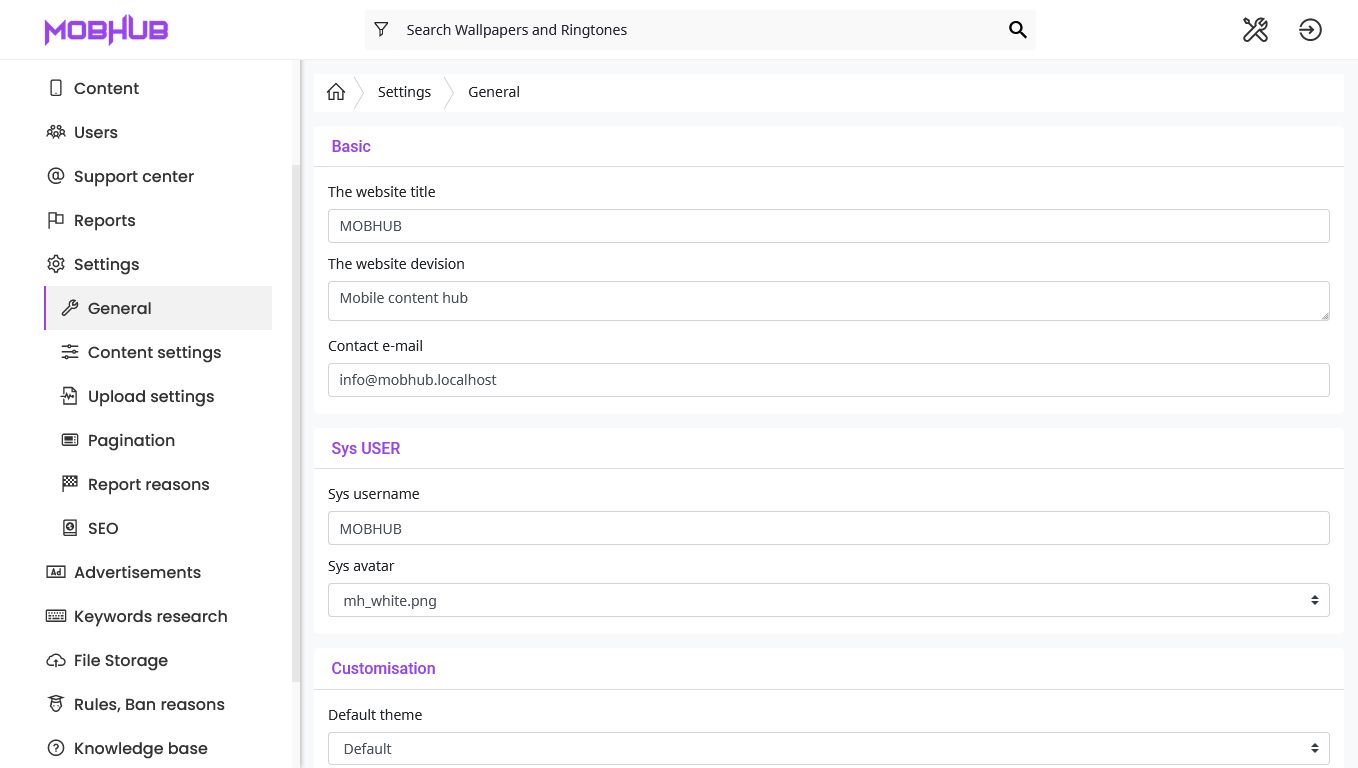Click the Settings breadcrumb link
Image resolution: width=1358 pixels, height=768 pixels.
click(x=404, y=92)
